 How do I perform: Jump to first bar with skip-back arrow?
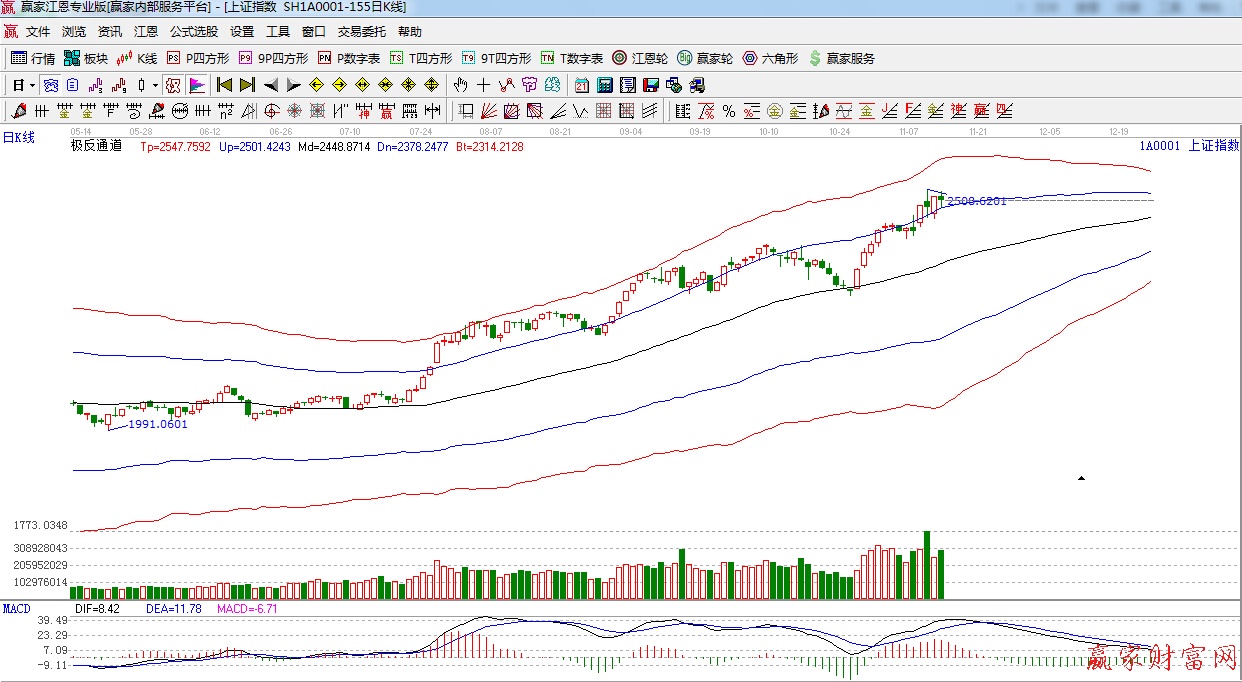coord(225,85)
